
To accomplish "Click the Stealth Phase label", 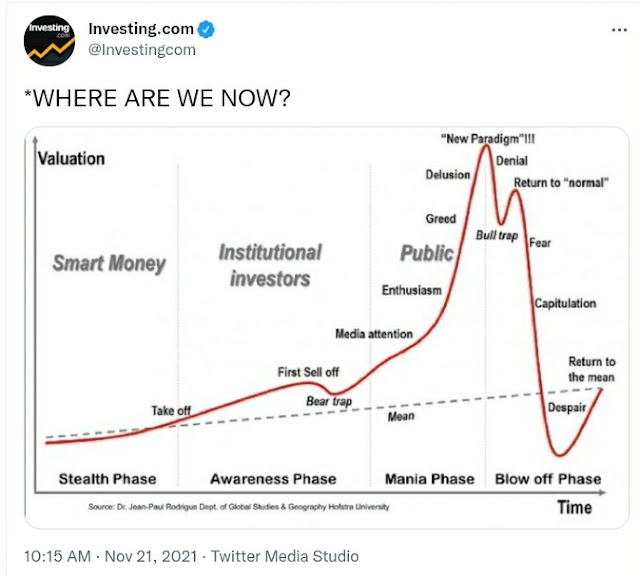I will point(107,479).
